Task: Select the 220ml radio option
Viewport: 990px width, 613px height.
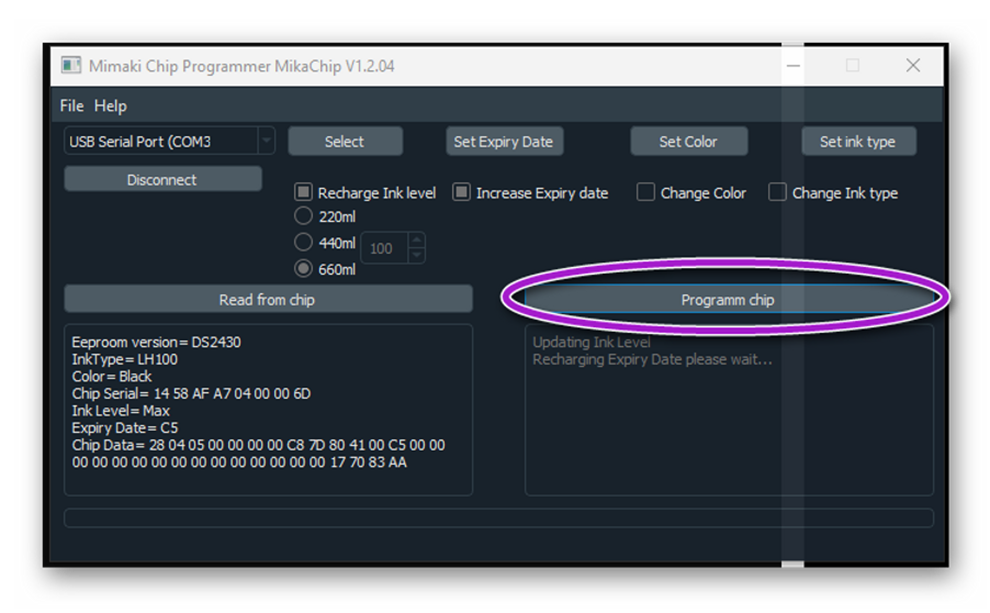Action: pos(304,216)
